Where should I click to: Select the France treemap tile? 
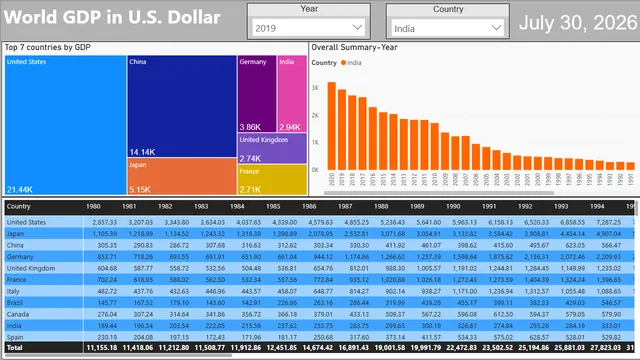272,180
